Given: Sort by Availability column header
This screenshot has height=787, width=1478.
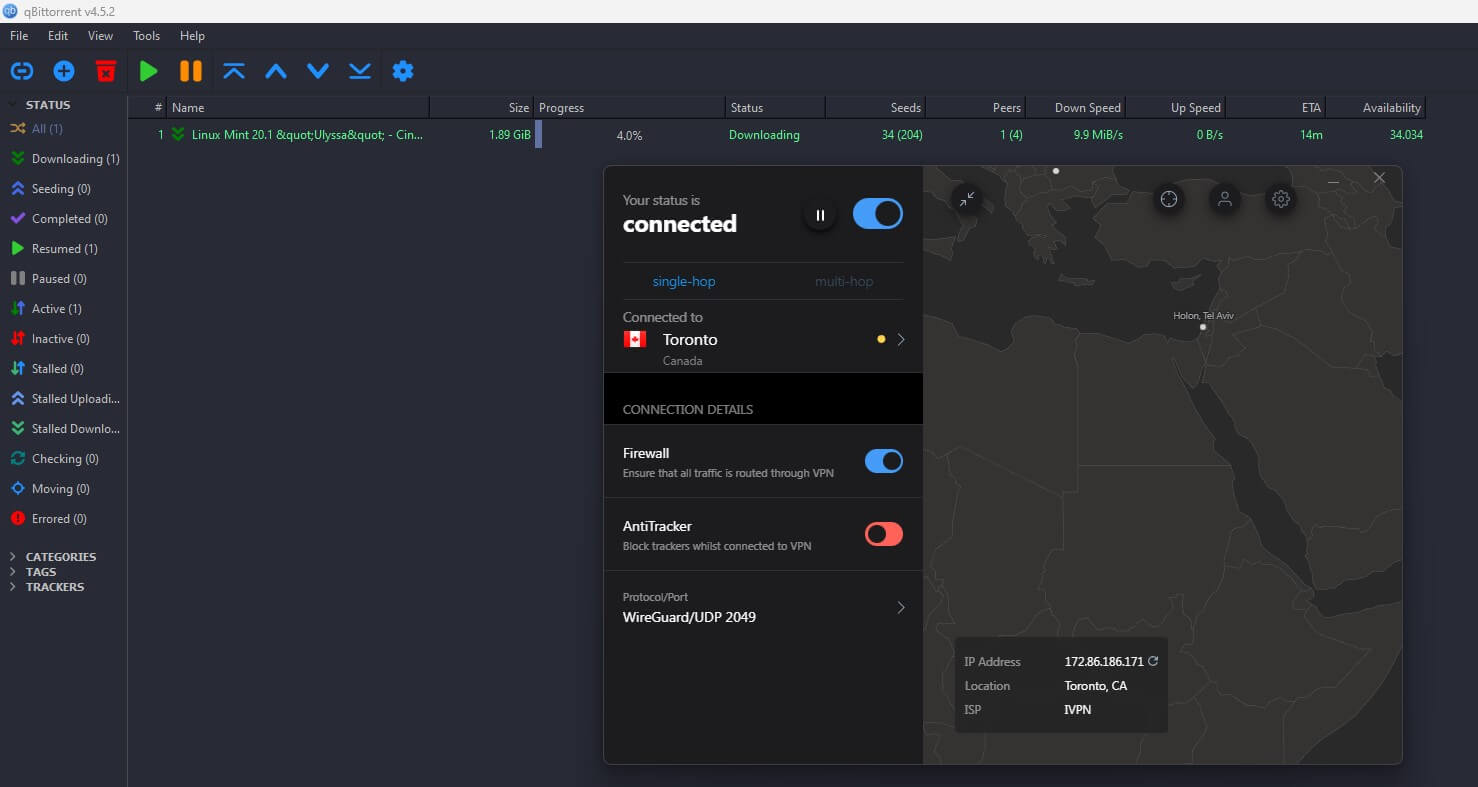Looking at the screenshot, I should [x=1375, y=107].
